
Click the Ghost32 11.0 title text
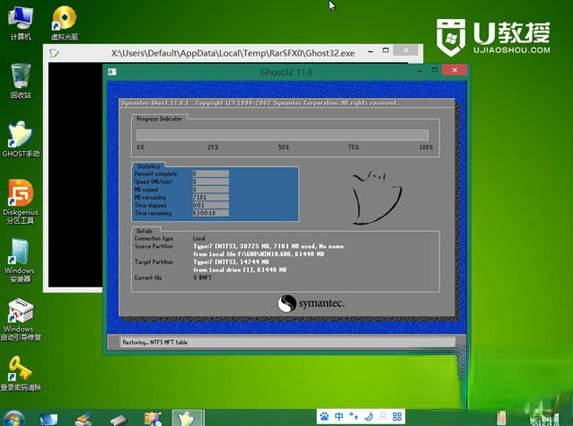[x=286, y=72]
